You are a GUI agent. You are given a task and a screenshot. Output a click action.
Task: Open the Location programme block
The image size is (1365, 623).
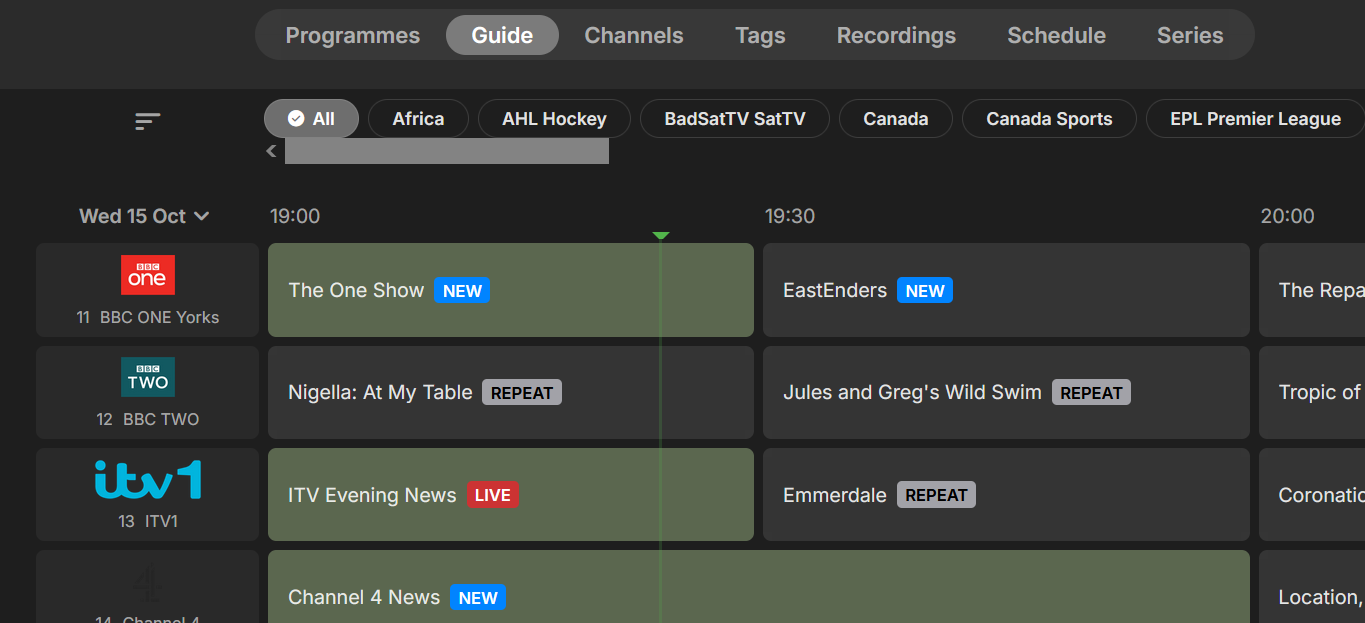[x=1312, y=587]
